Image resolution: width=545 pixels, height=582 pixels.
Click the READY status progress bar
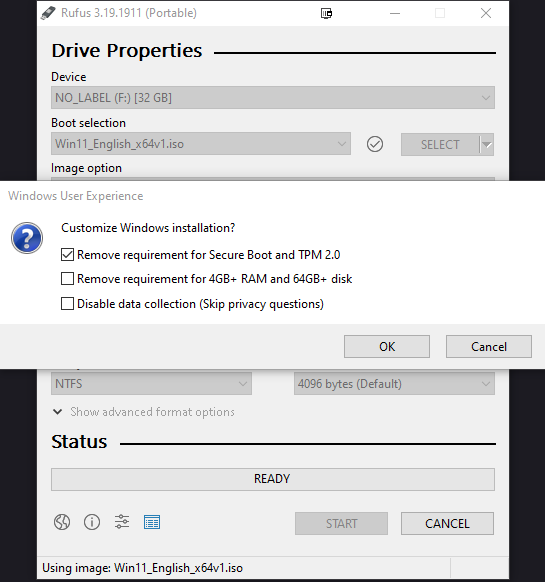tap(273, 479)
